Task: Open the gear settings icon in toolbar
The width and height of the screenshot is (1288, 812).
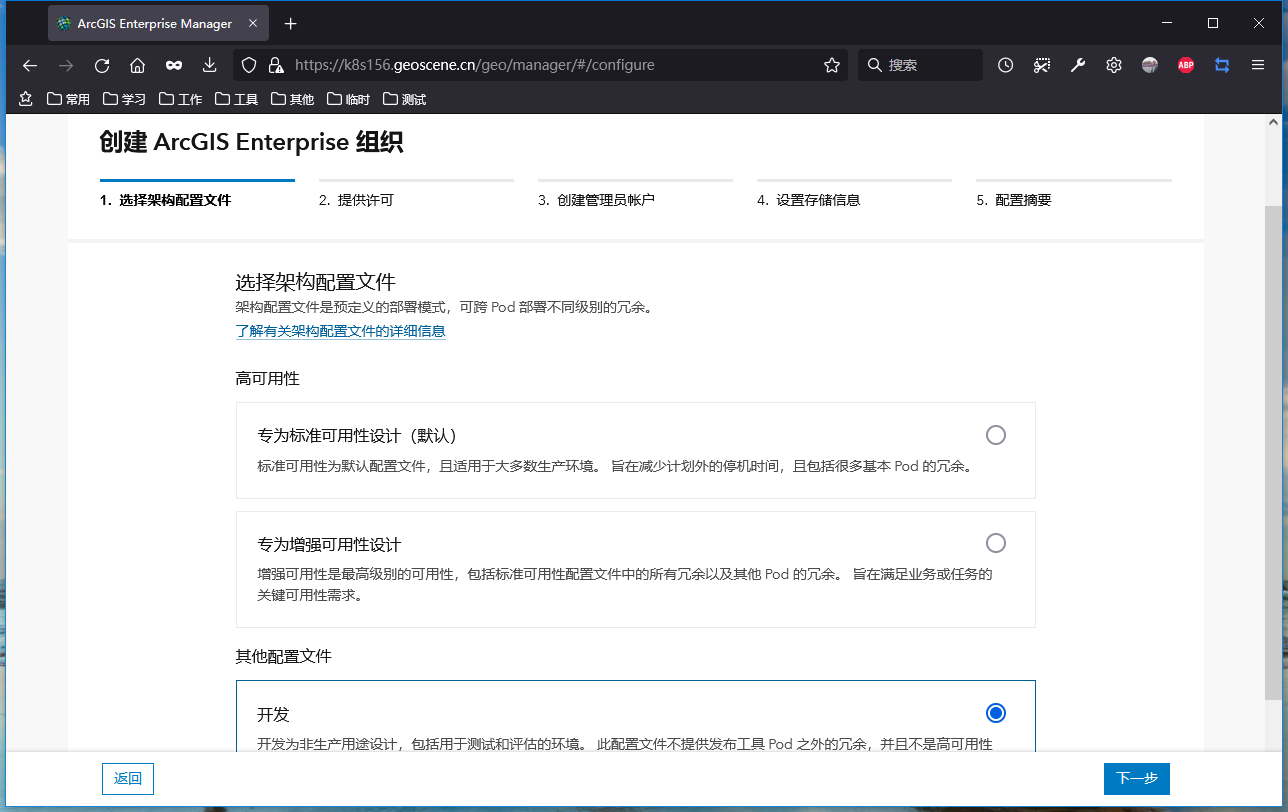Action: coord(1114,65)
